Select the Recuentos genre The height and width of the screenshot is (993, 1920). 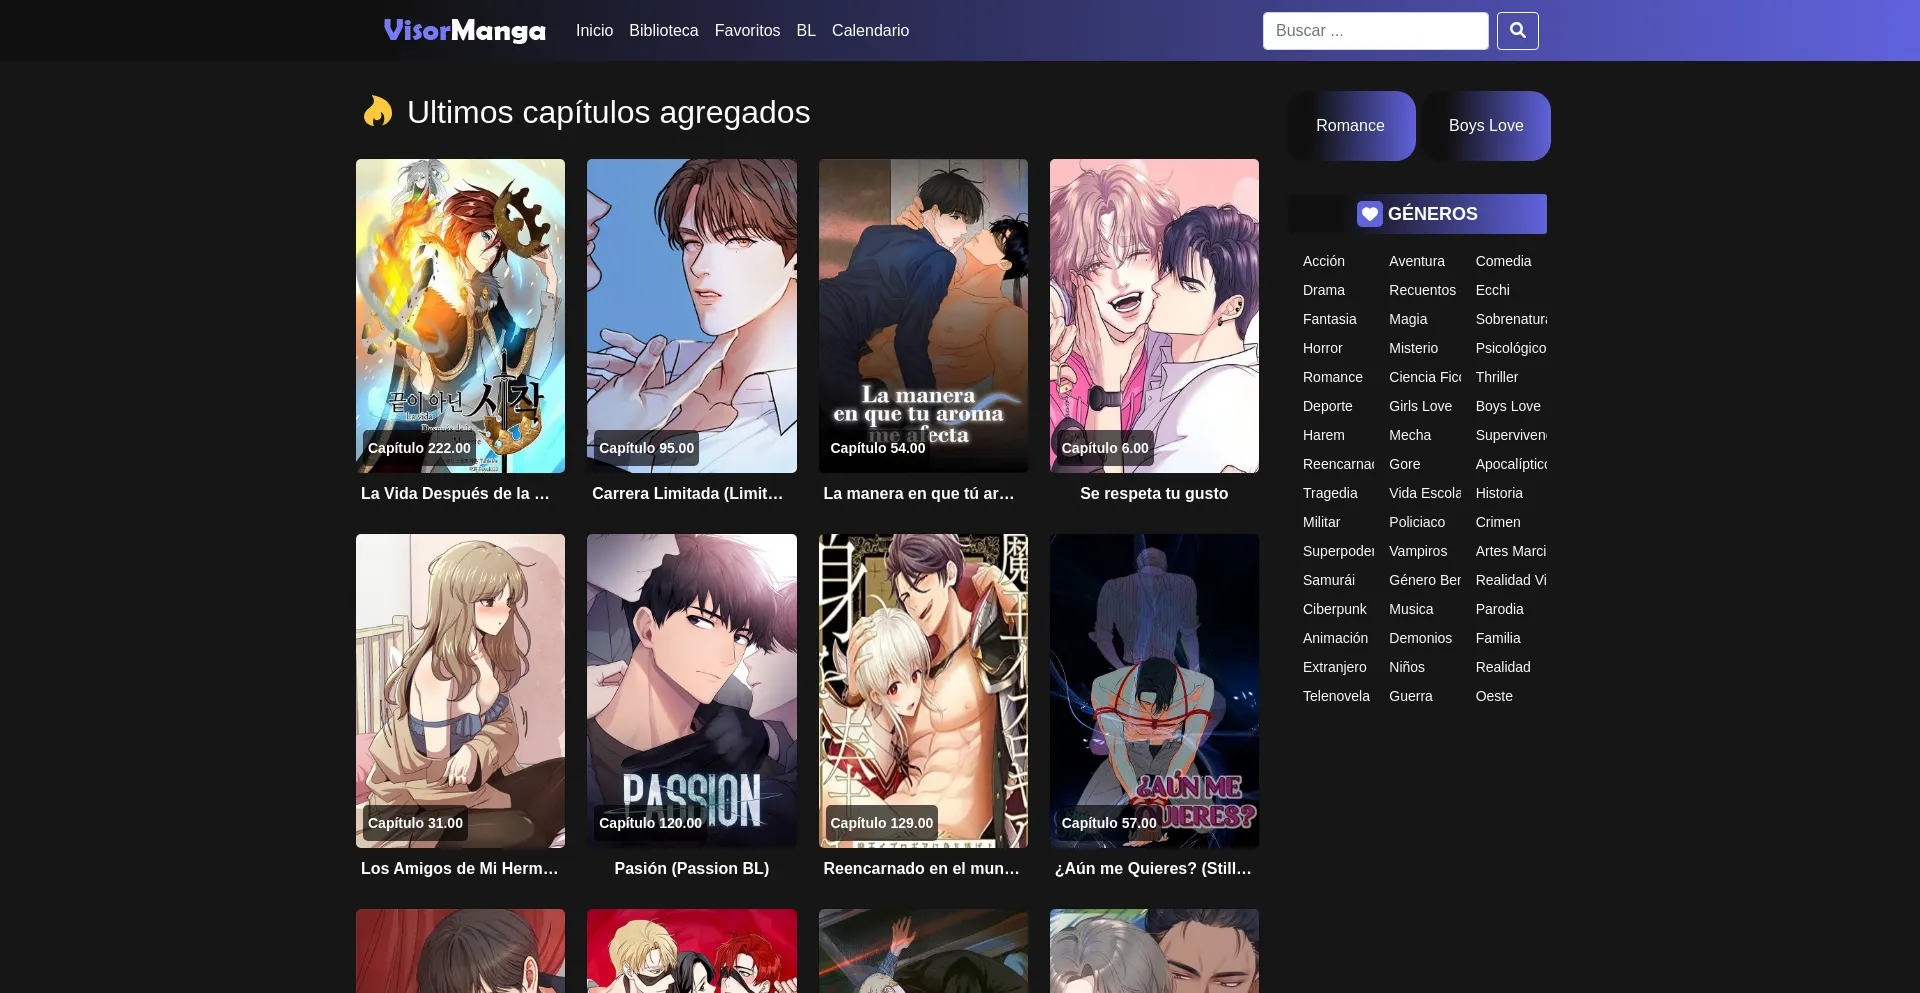click(x=1422, y=290)
